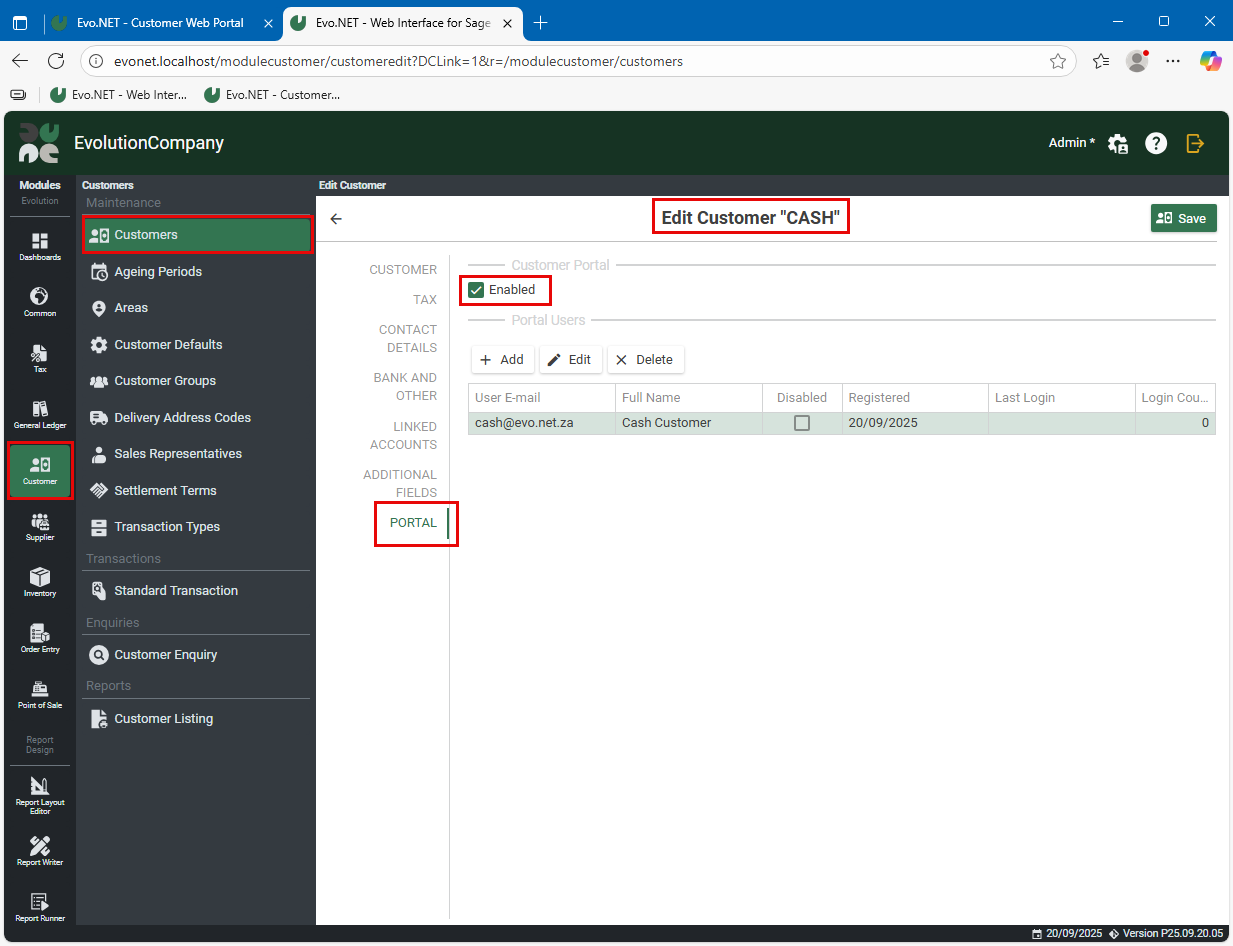This screenshot has height=946, width=1233.
Task: Uncheck the Customer Portal Enabled checkbox
Action: click(477, 290)
